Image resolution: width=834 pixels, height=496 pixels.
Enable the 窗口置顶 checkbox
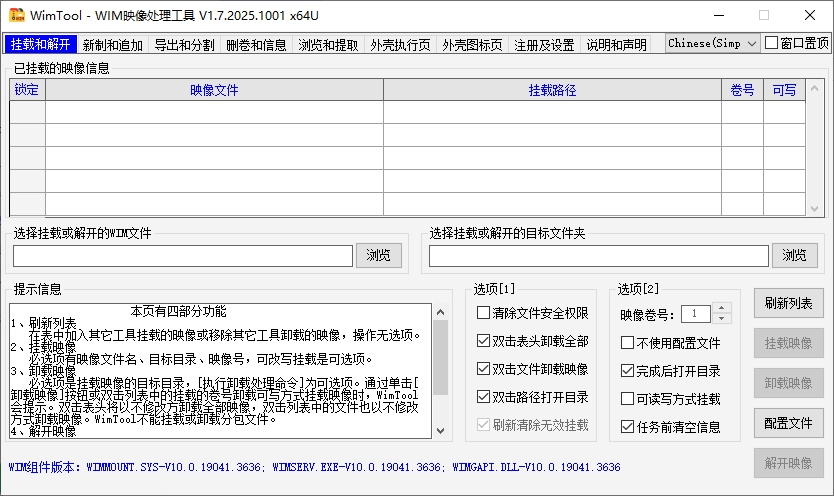[772, 44]
